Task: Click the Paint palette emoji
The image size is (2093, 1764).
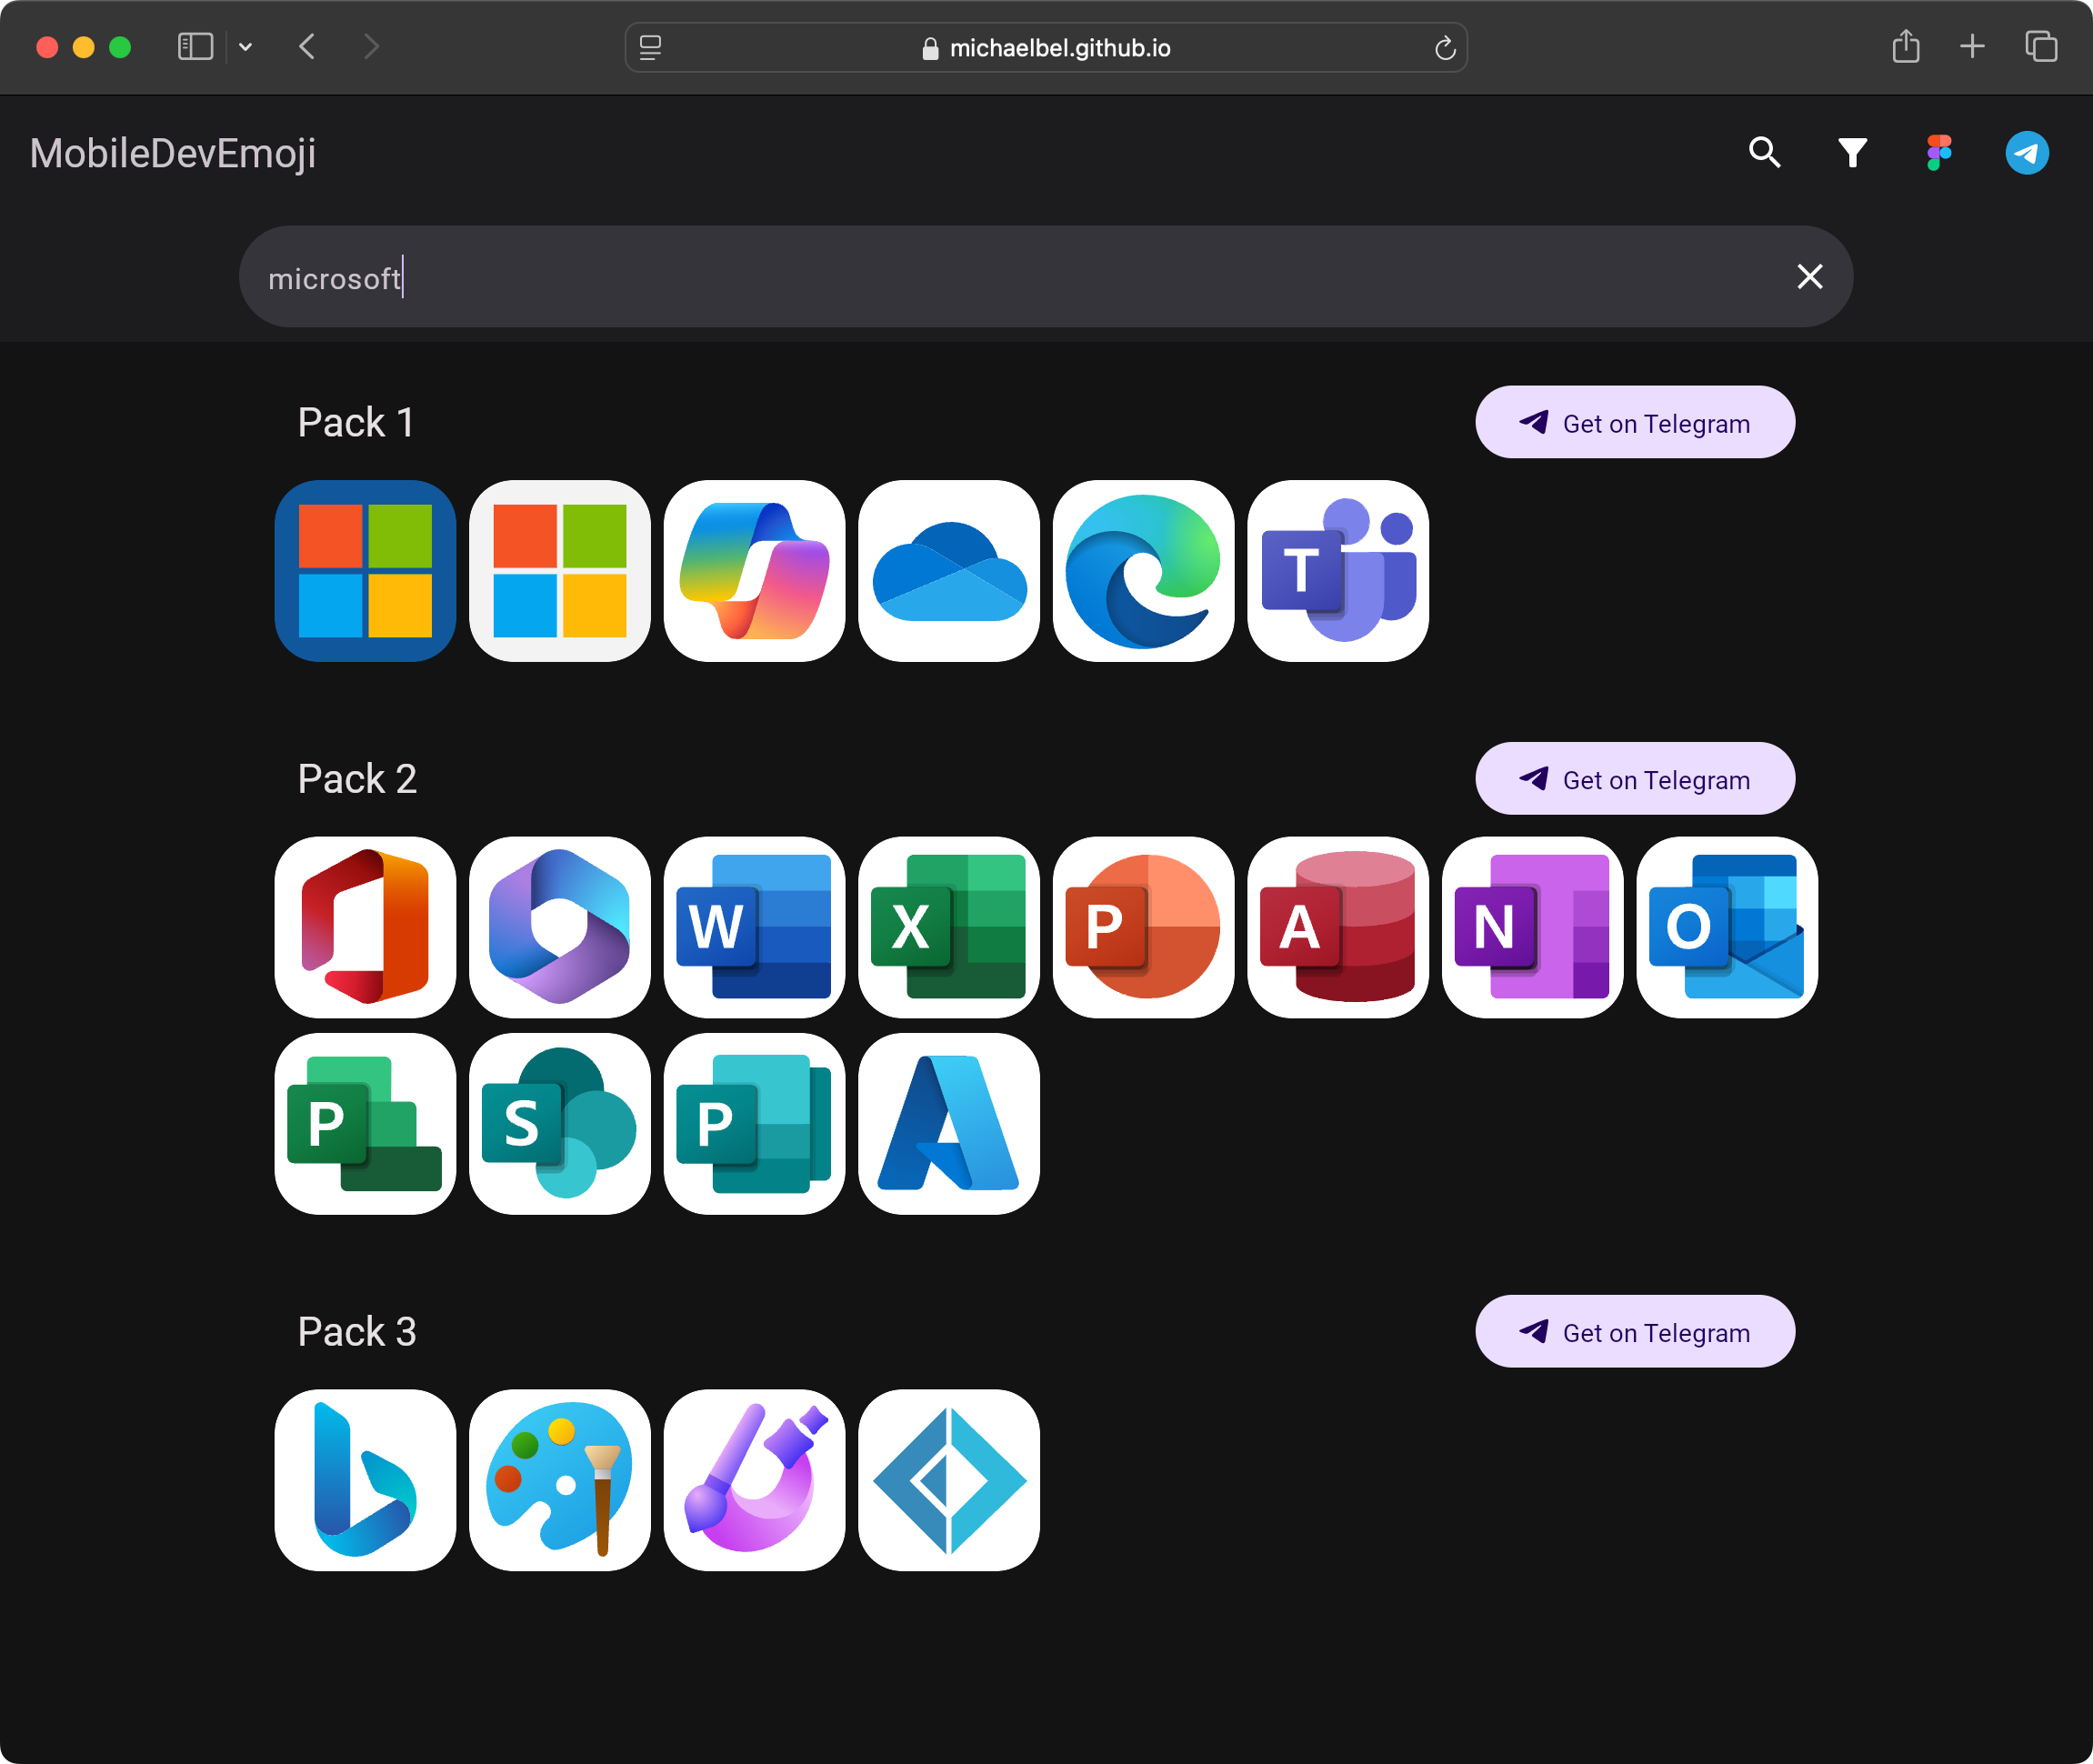Action: (x=560, y=1480)
